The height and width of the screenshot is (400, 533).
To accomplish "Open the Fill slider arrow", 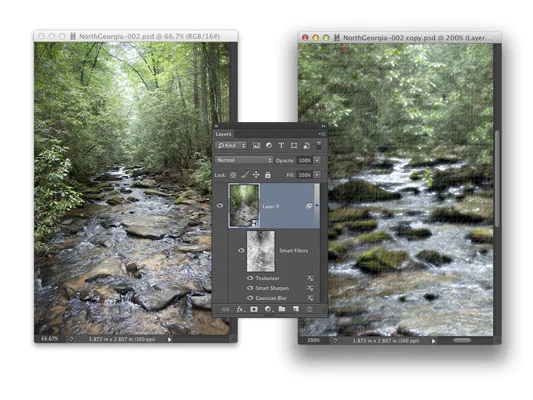I will click(x=317, y=175).
